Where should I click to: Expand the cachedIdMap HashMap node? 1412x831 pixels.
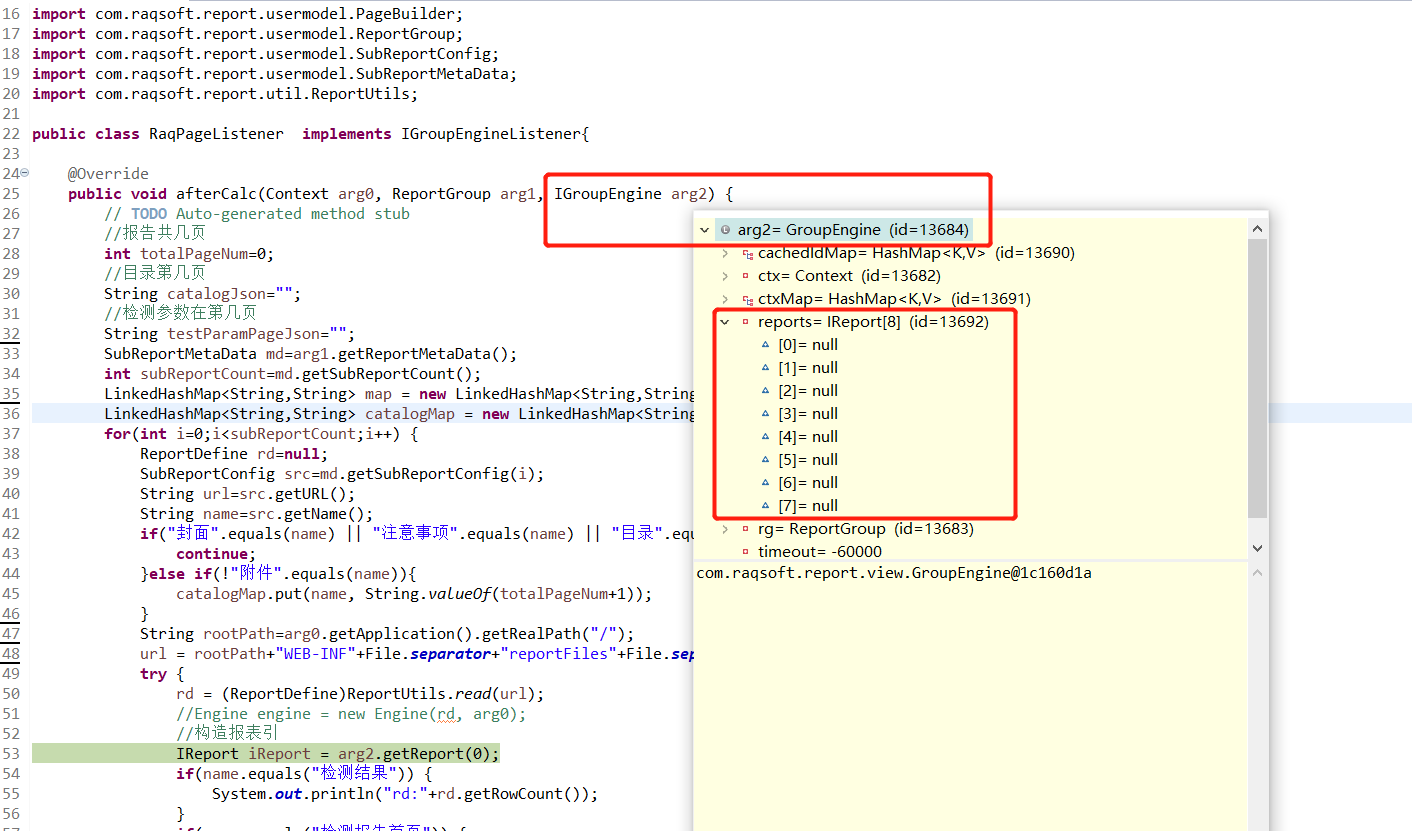click(725, 253)
